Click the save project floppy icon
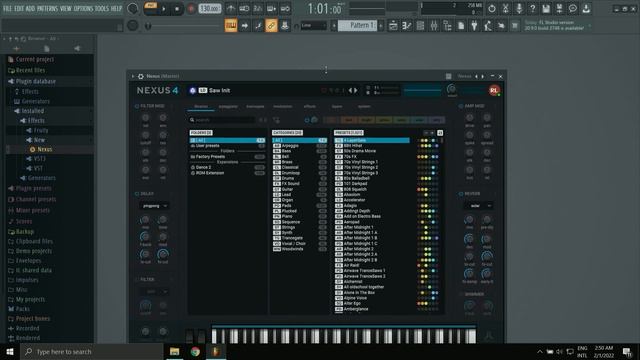This screenshot has height=360, width=640. pos(546,8)
